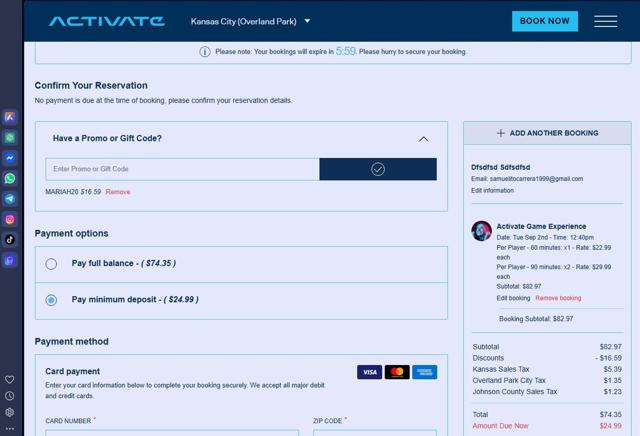Open sidebar settings gear icon
Image resolution: width=640 pixels, height=436 pixels.
point(10,412)
